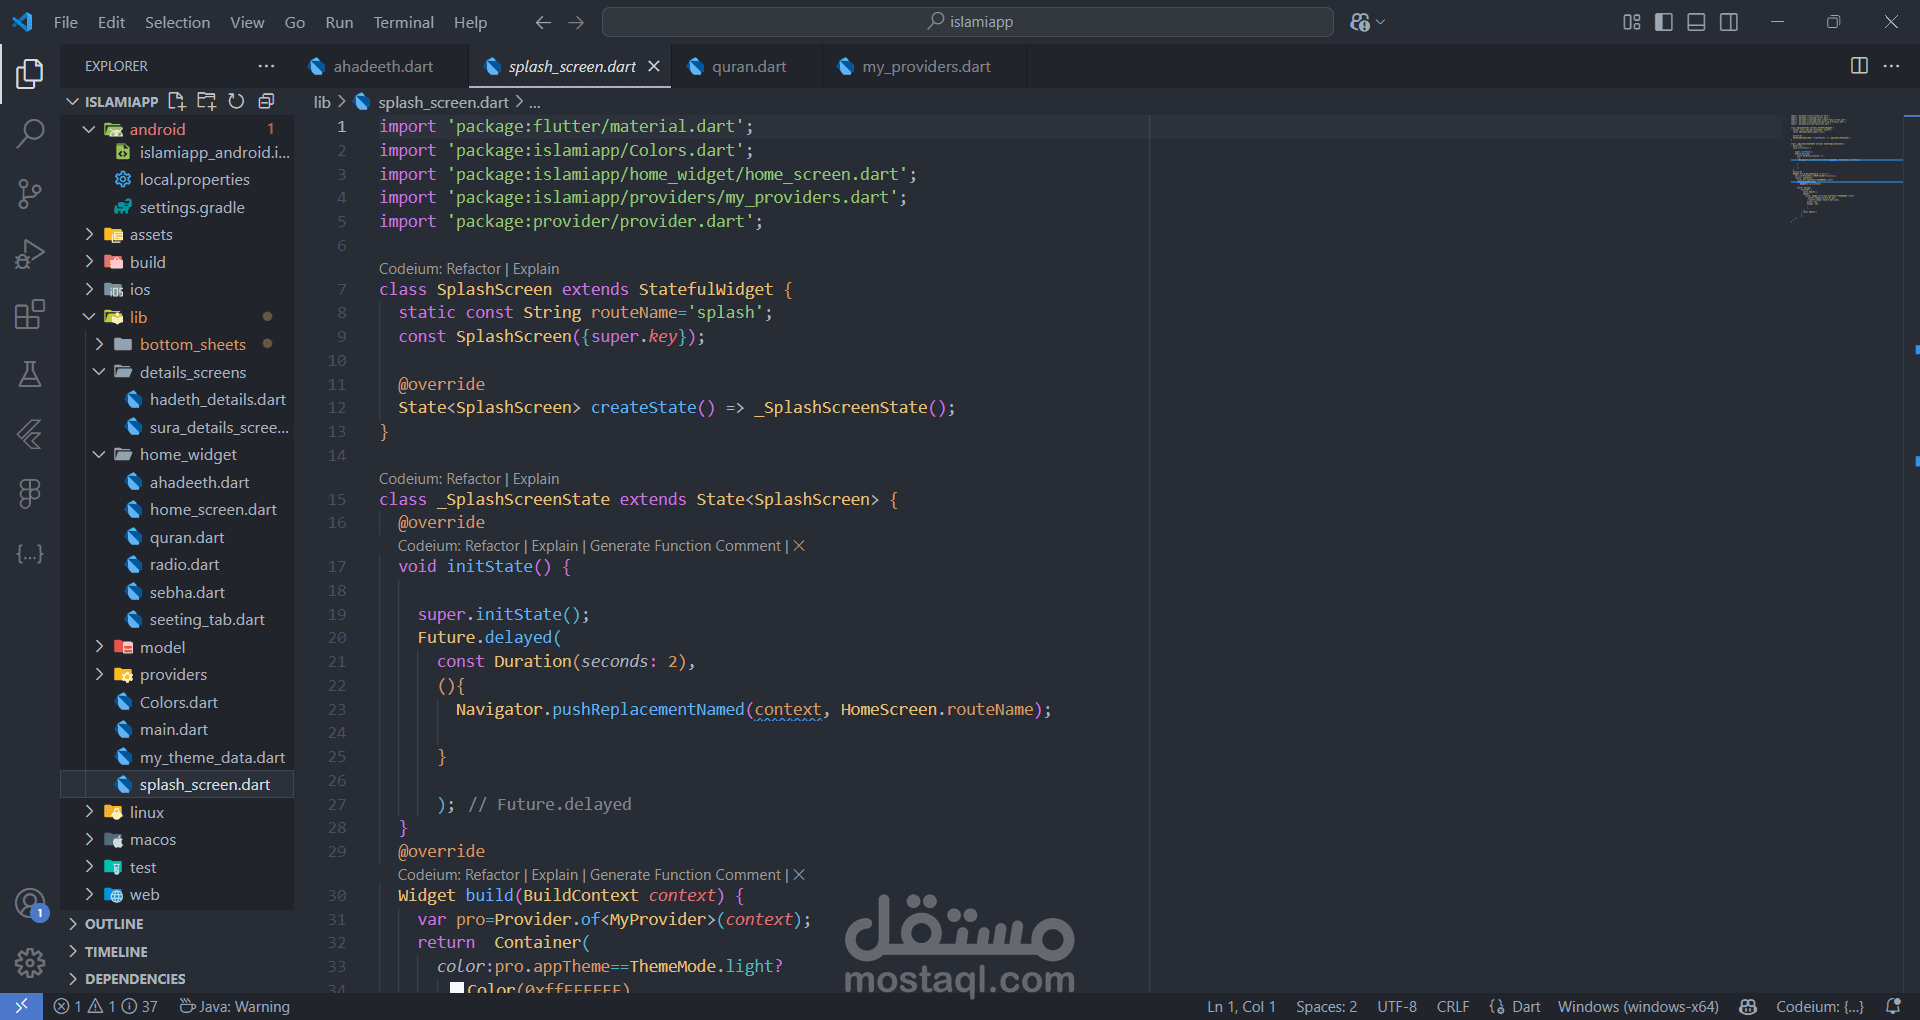1920x1020 pixels.
Task: Open notifications bell in status bar
Action: pos(1893,1006)
